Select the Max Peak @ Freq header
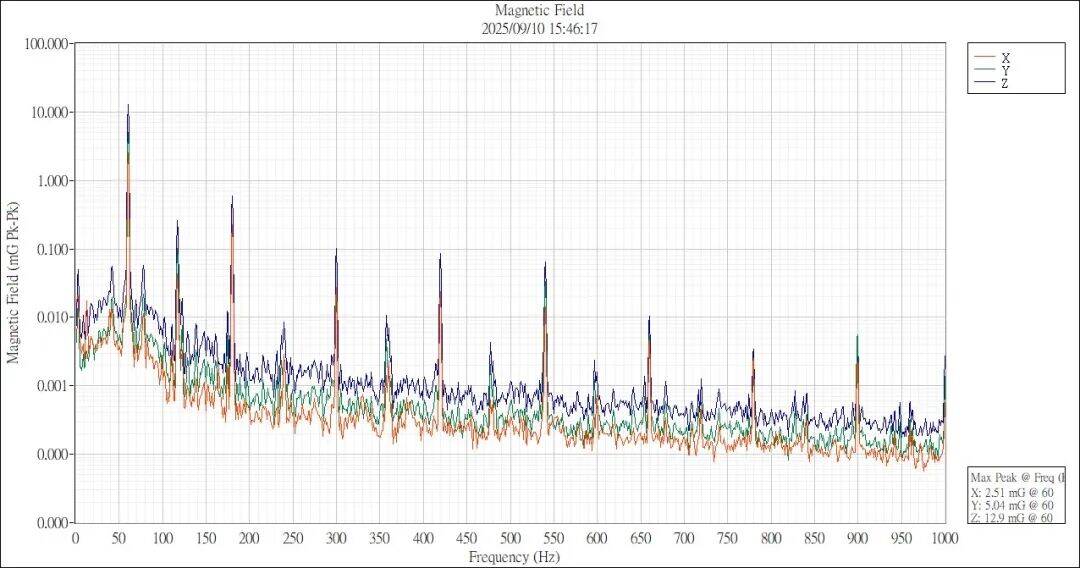1080x568 pixels. [1016, 478]
